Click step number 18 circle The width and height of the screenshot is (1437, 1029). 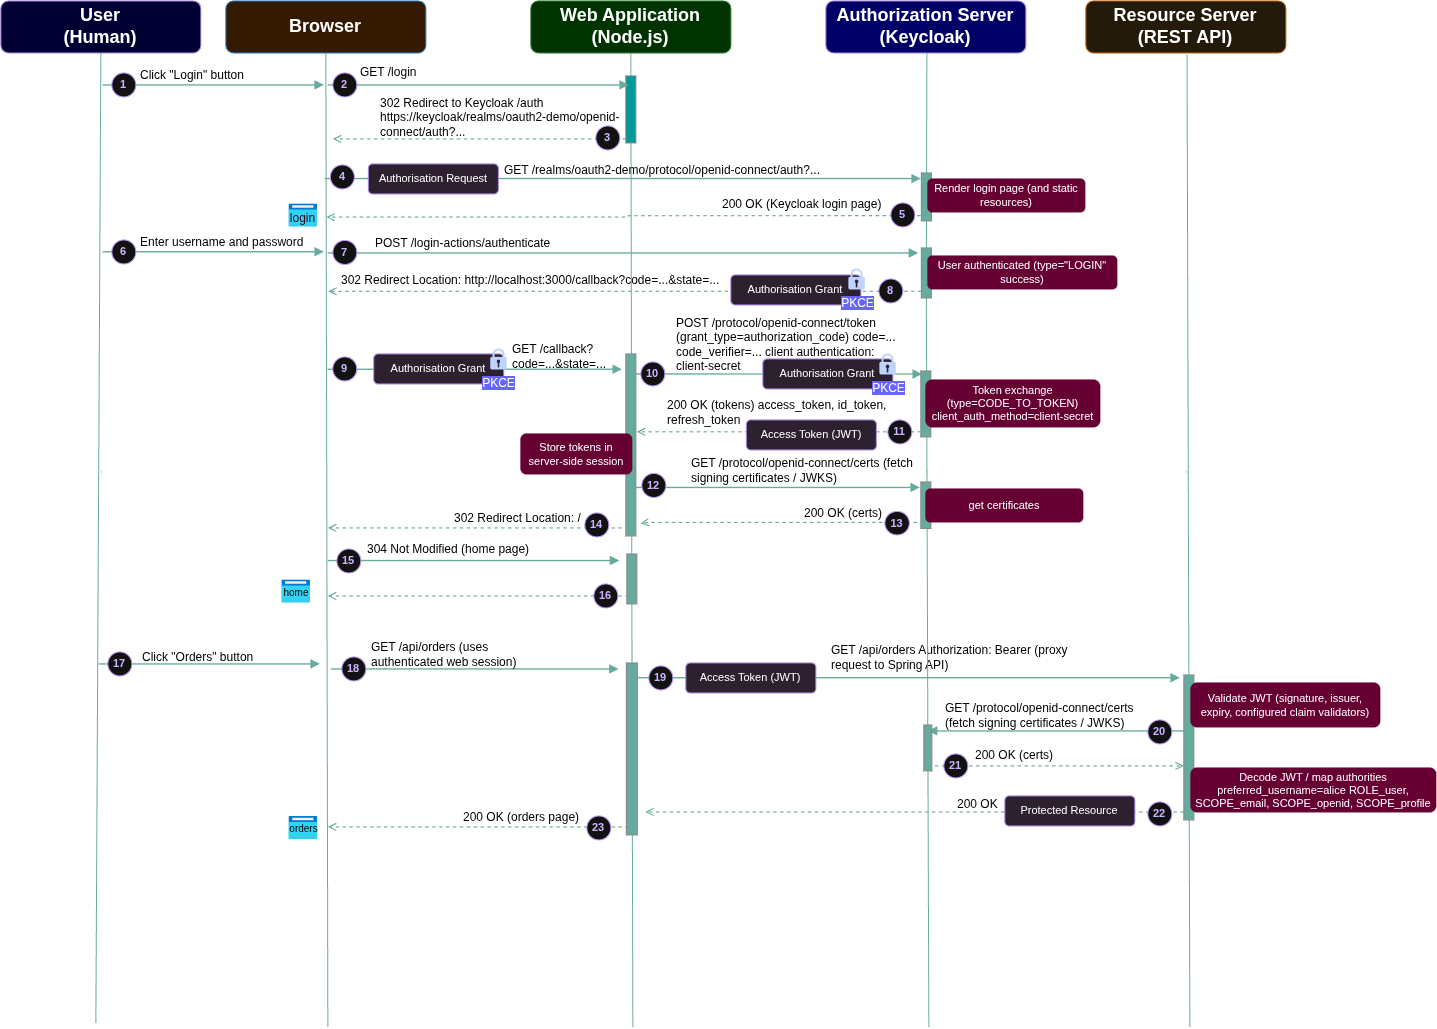[353, 669]
